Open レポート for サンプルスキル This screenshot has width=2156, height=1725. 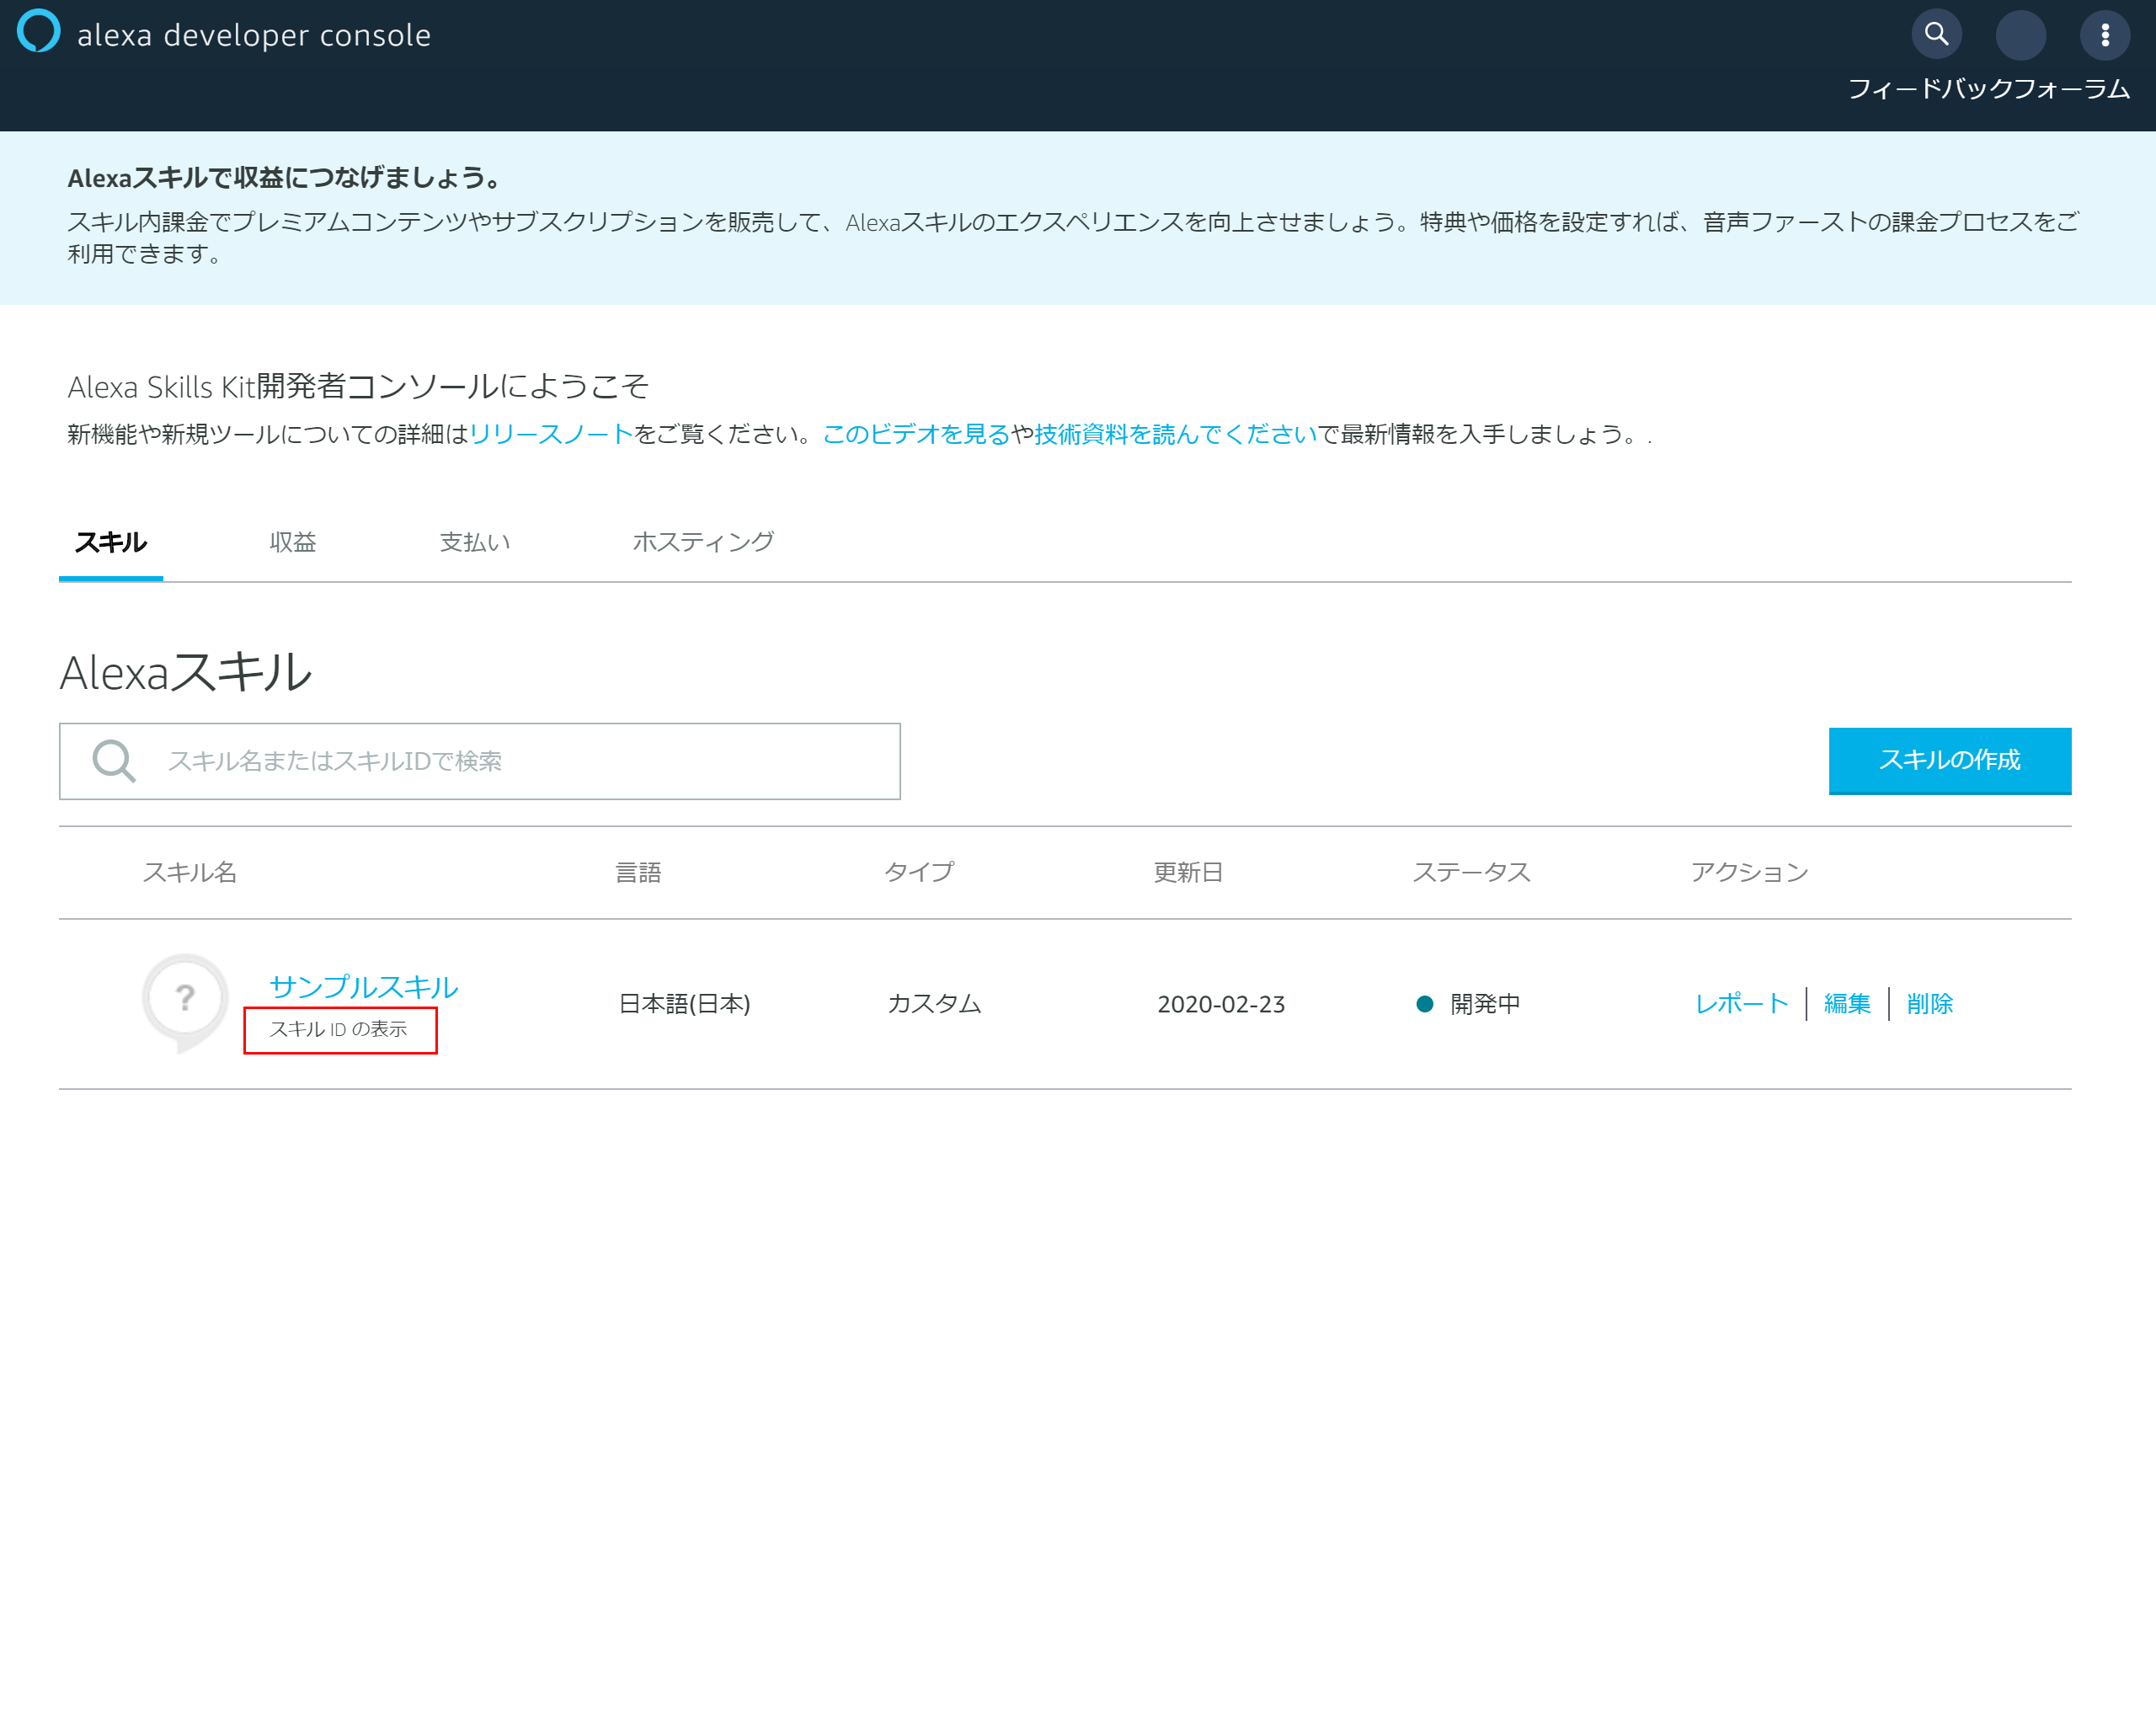click(1741, 1004)
